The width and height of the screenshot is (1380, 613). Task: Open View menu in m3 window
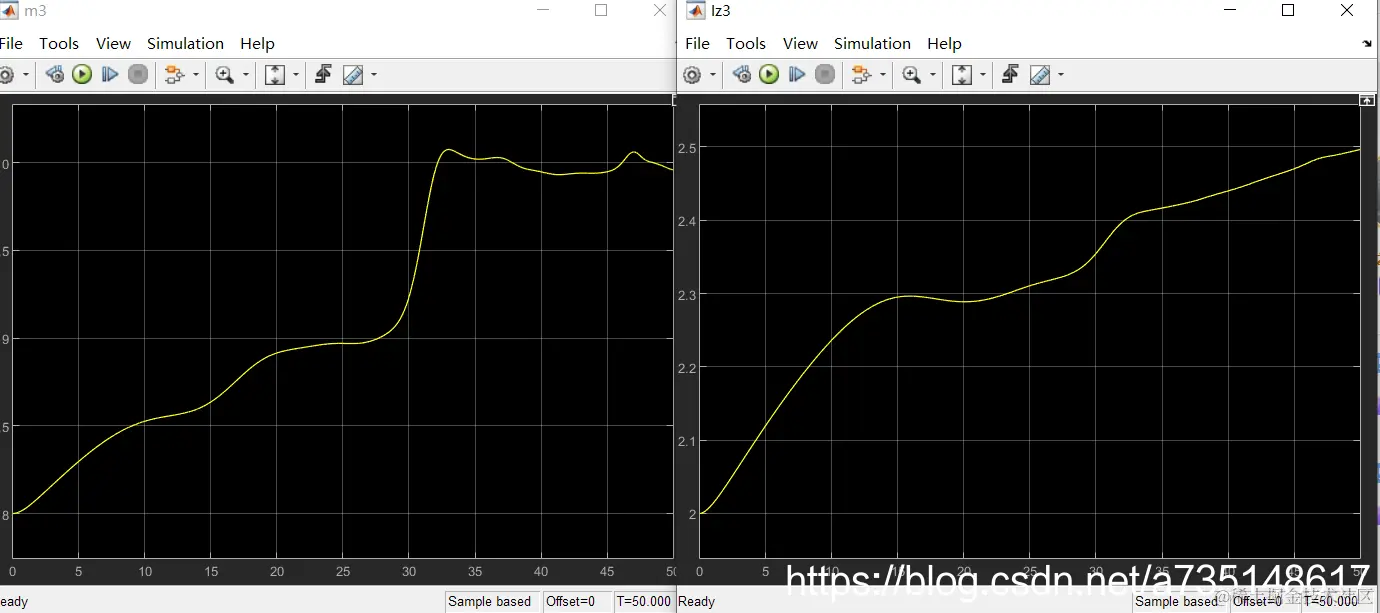(113, 44)
